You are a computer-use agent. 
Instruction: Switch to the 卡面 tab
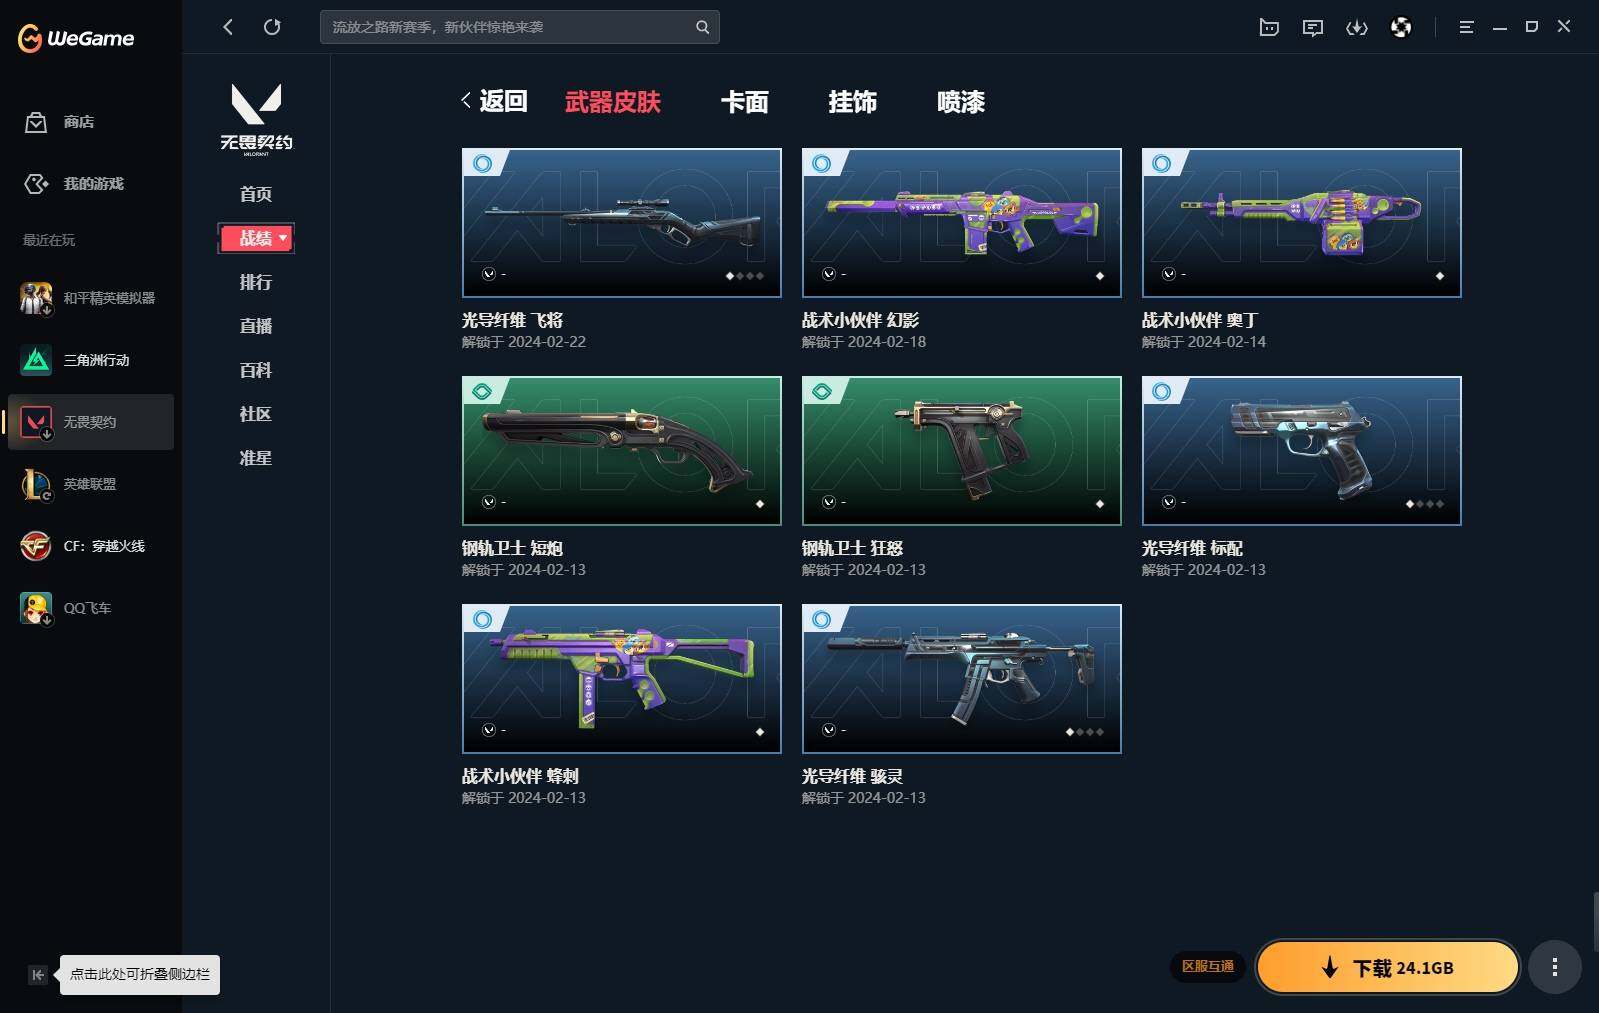(745, 102)
